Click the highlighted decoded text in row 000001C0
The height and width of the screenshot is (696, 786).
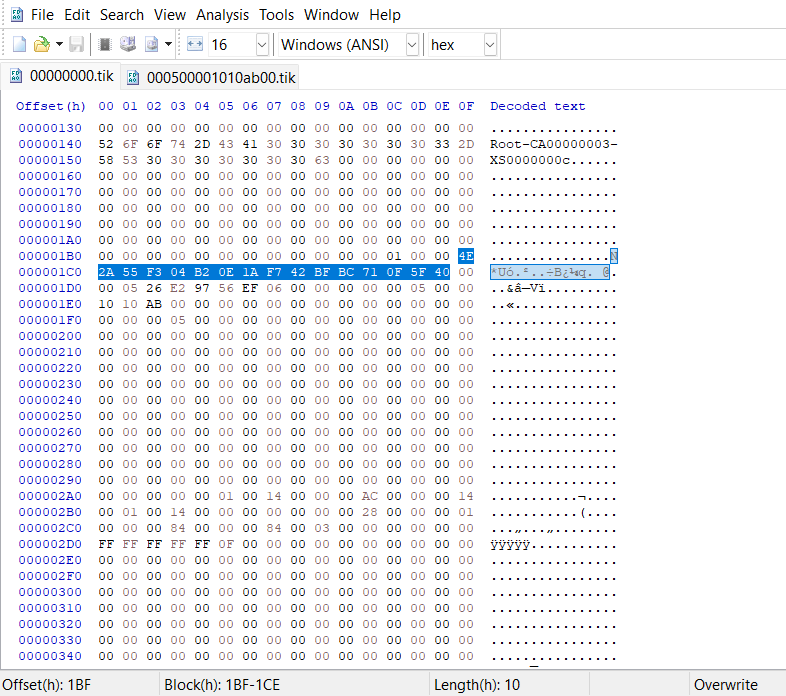(550, 272)
